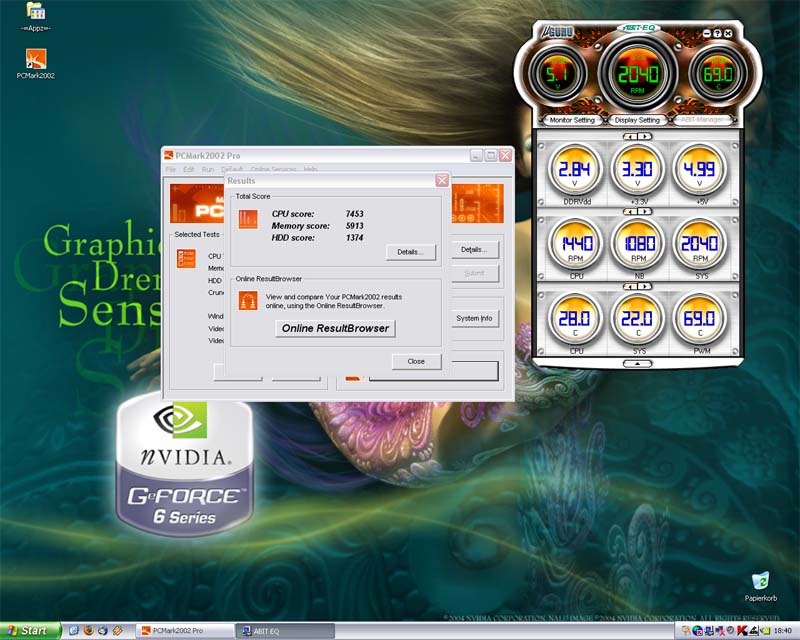
Task: Open Online Services menu in PCMark2002 Pro
Action: pos(273,169)
